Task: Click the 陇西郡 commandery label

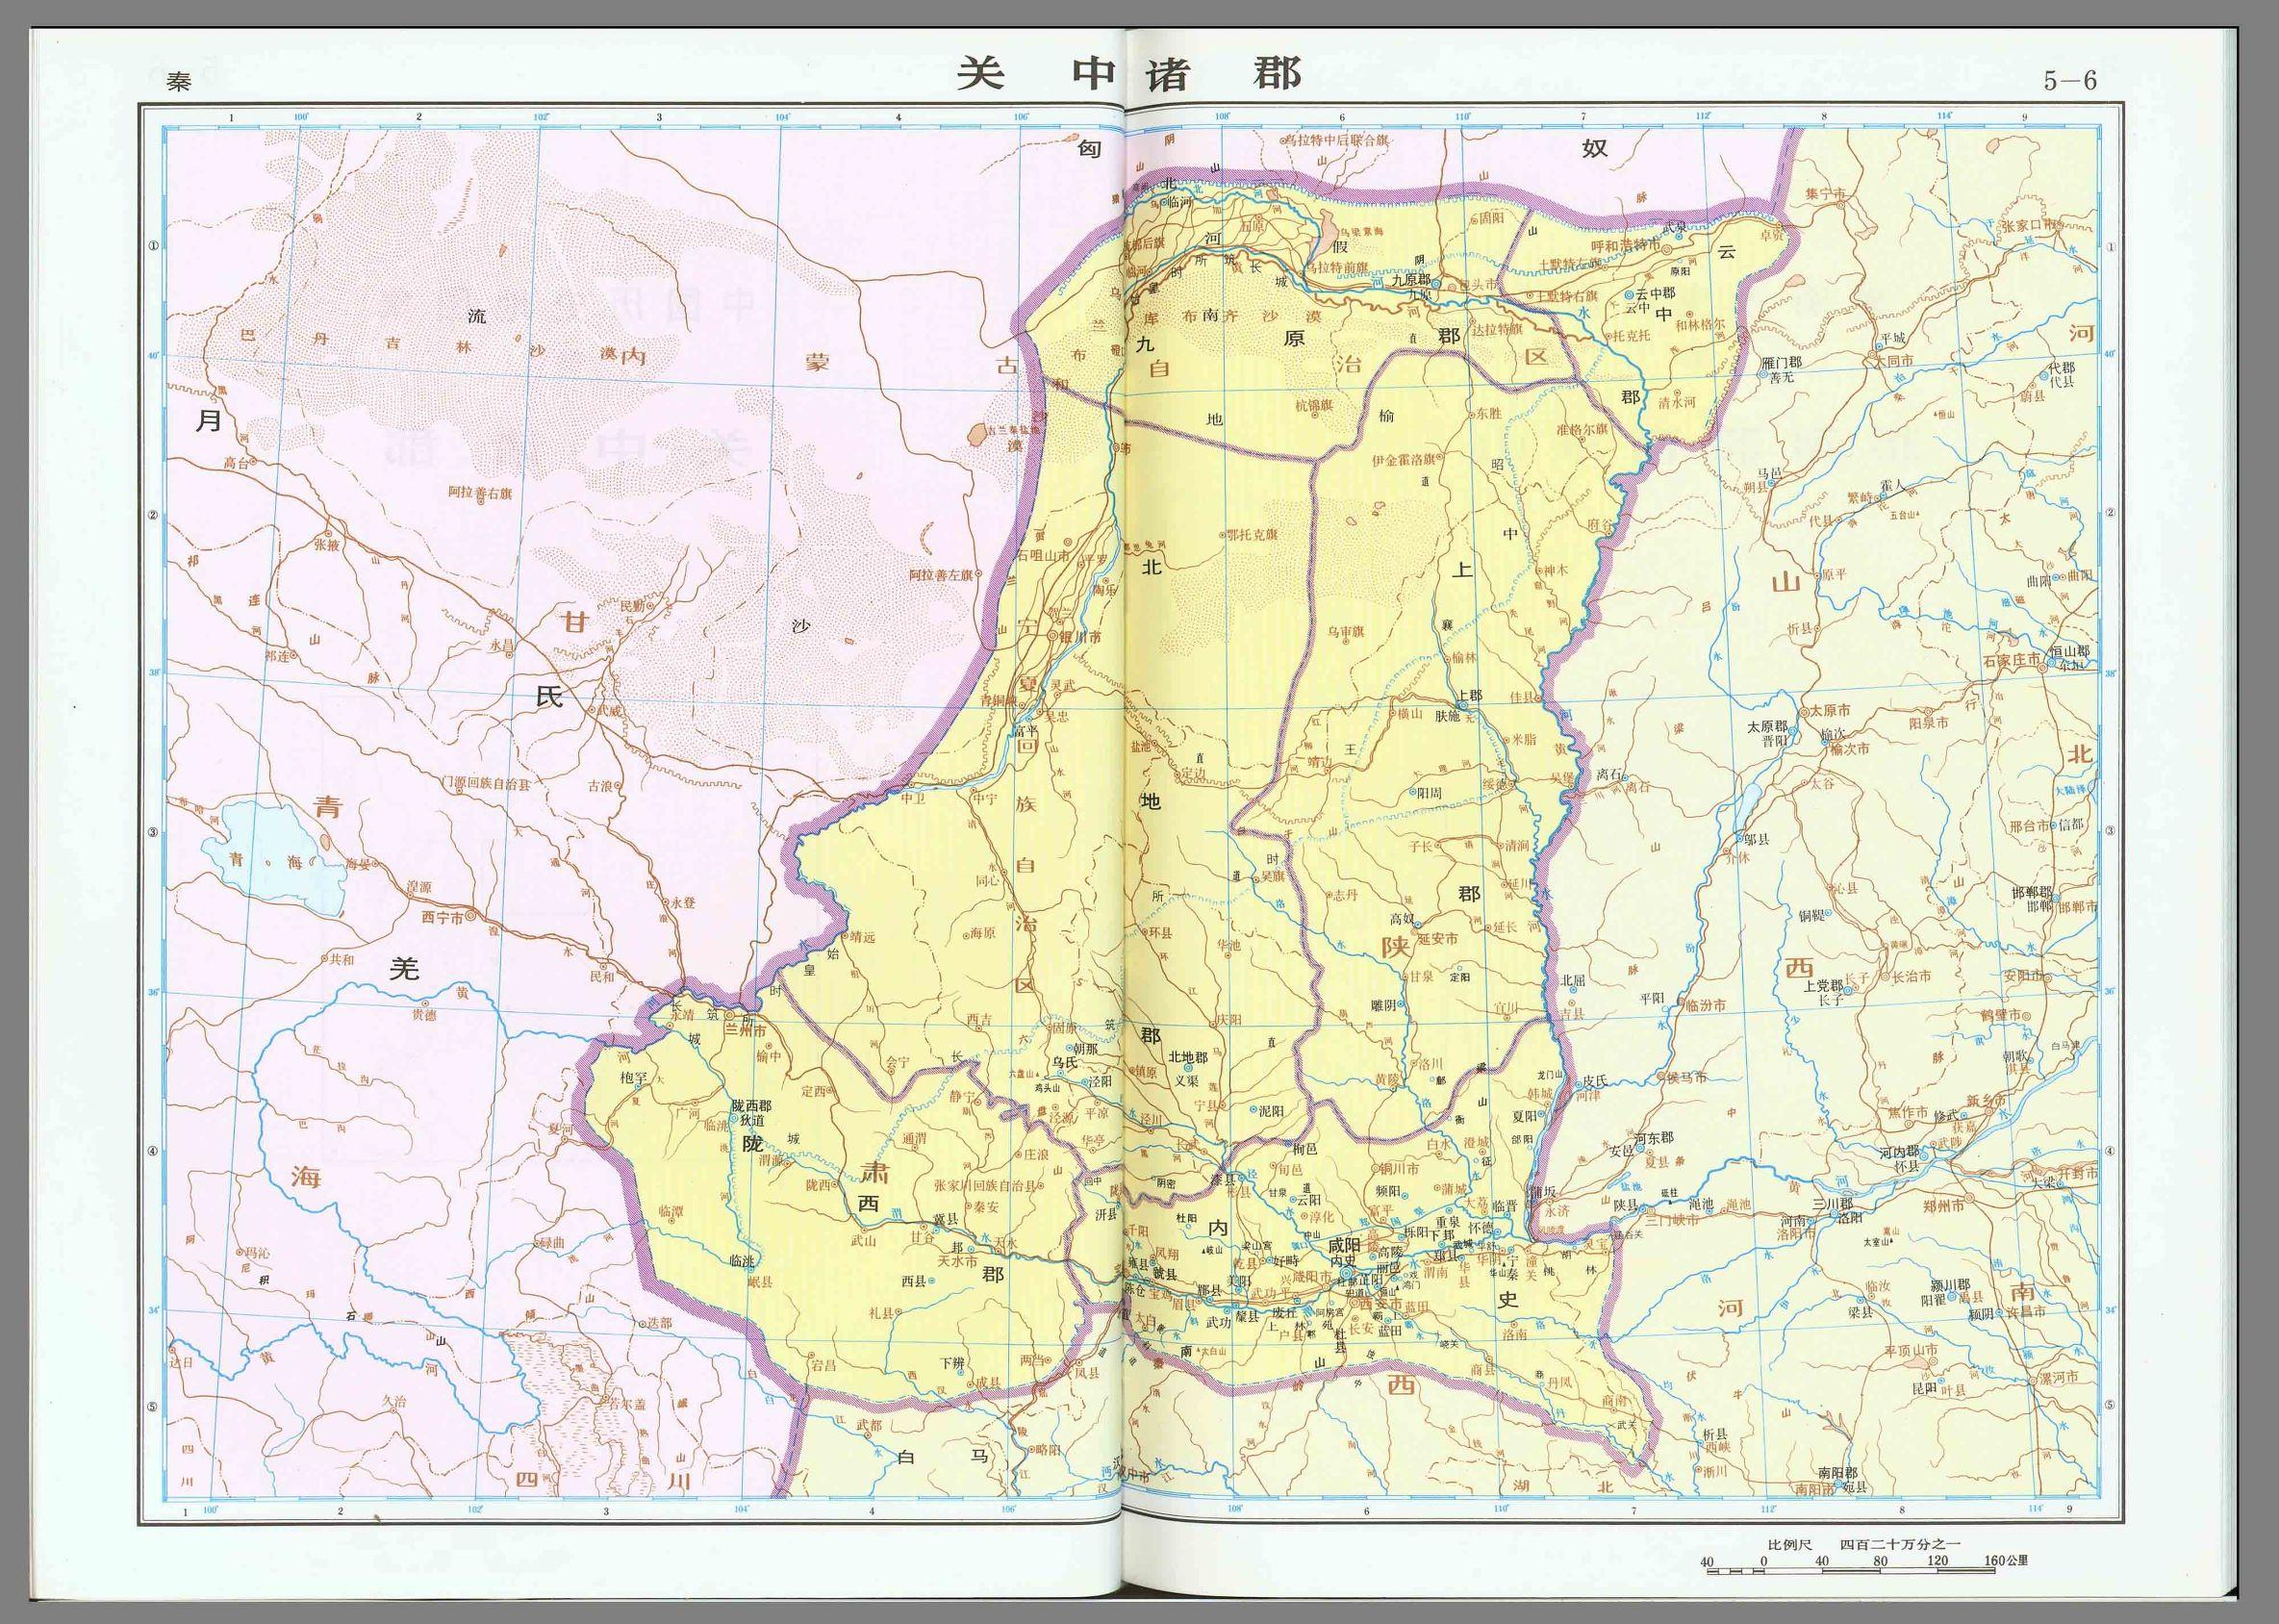Action: 751,1105
